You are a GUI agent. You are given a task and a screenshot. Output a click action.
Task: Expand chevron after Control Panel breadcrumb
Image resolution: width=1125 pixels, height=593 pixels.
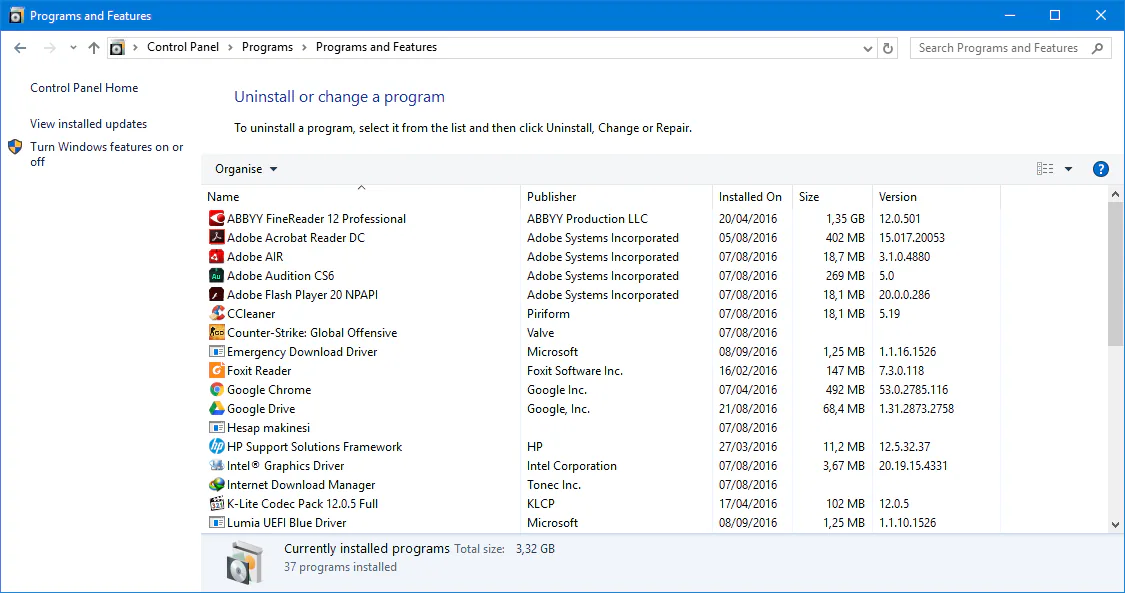230,47
